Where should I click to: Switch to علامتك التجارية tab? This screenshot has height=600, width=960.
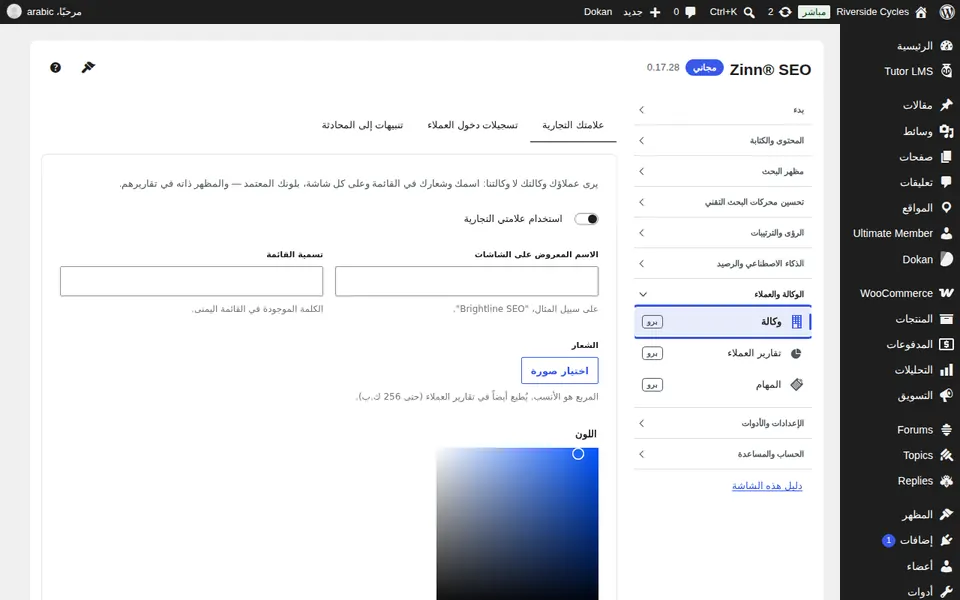point(573,125)
